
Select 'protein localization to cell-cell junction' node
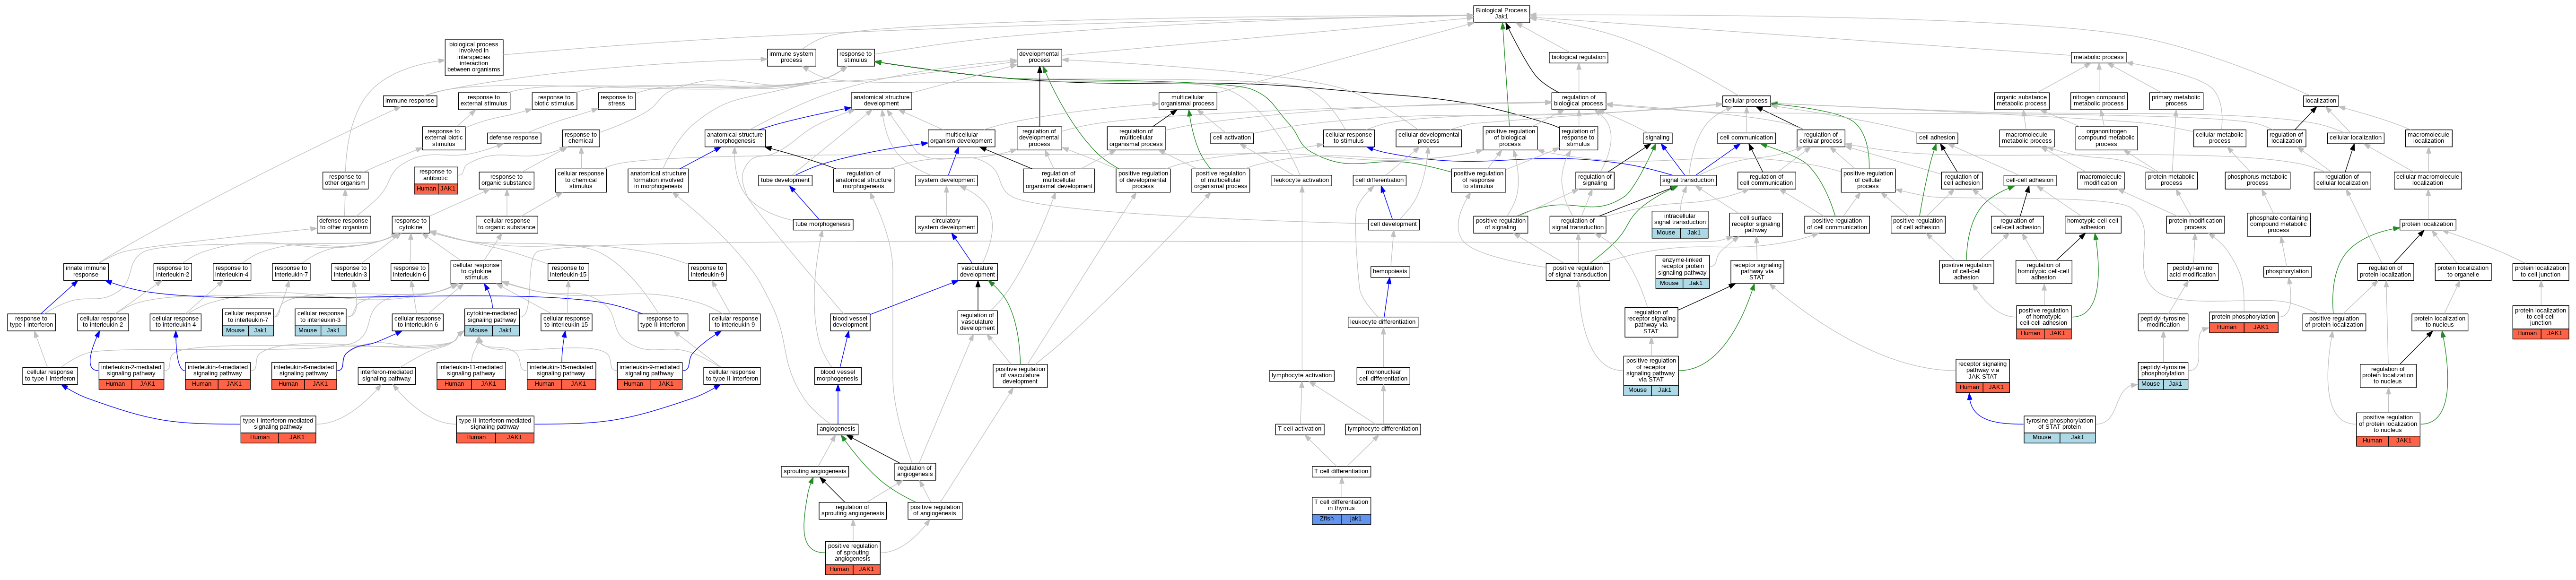(x=2541, y=322)
